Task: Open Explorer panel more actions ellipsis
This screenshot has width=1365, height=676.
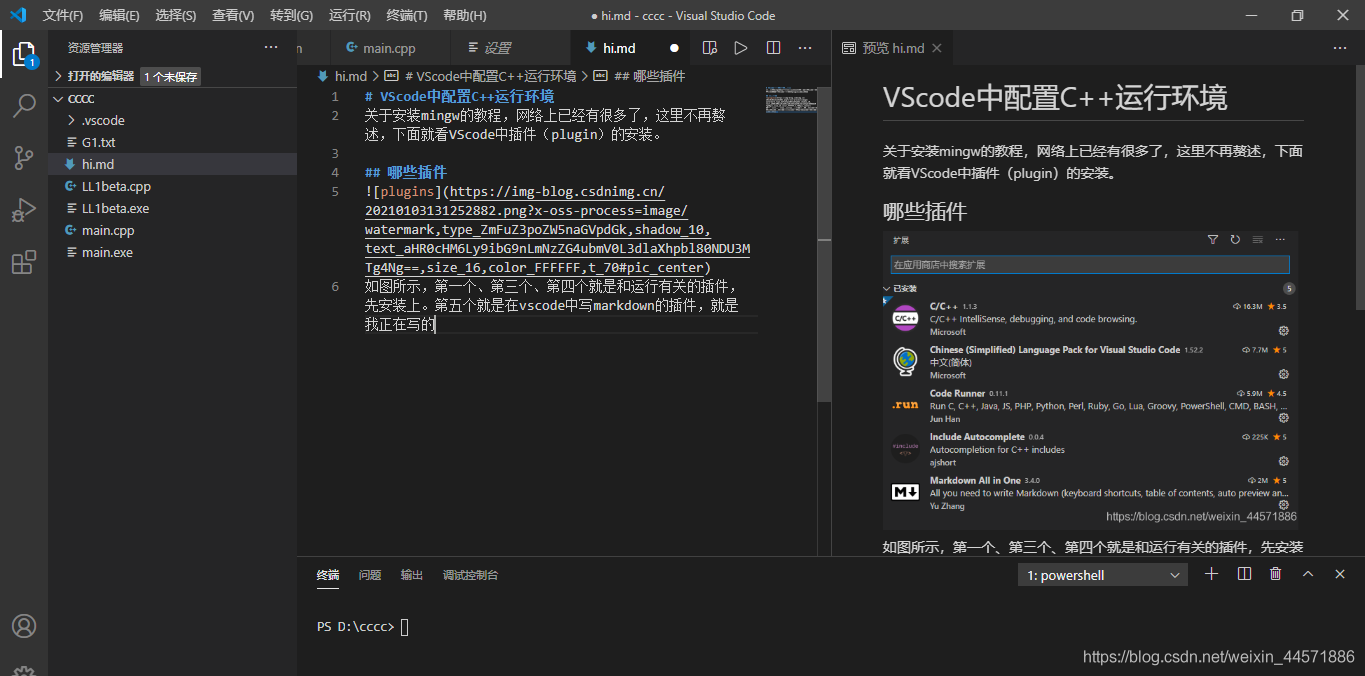Action: 271,48
